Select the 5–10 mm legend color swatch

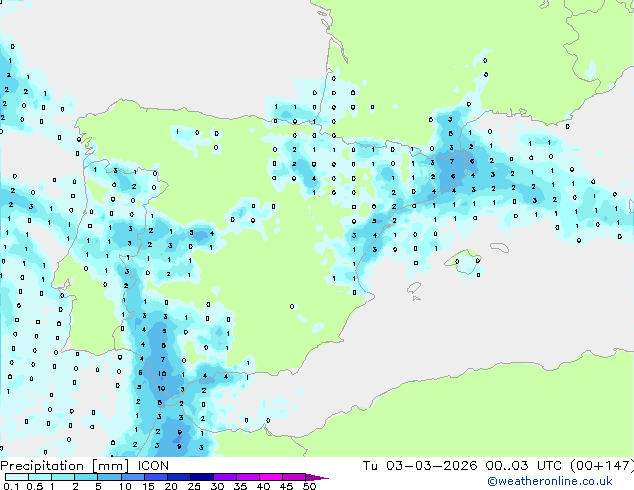[x=109, y=477]
